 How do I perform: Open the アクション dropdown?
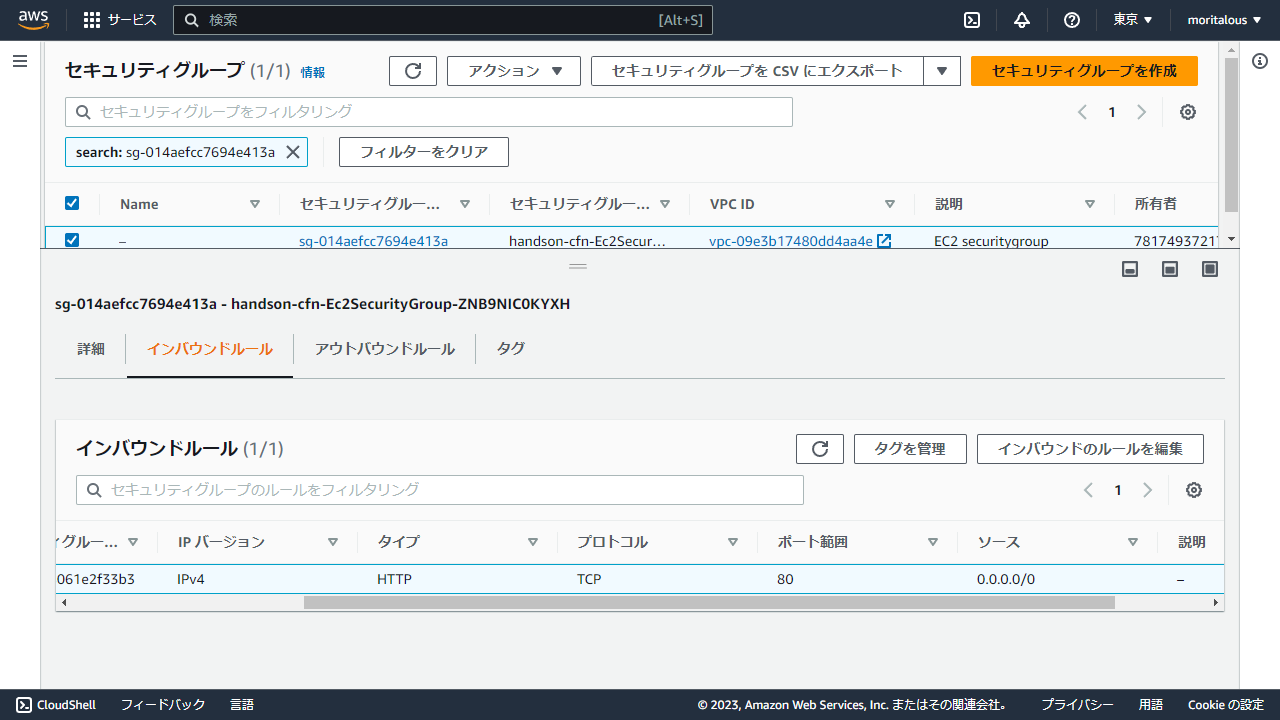tap(513, 71)
